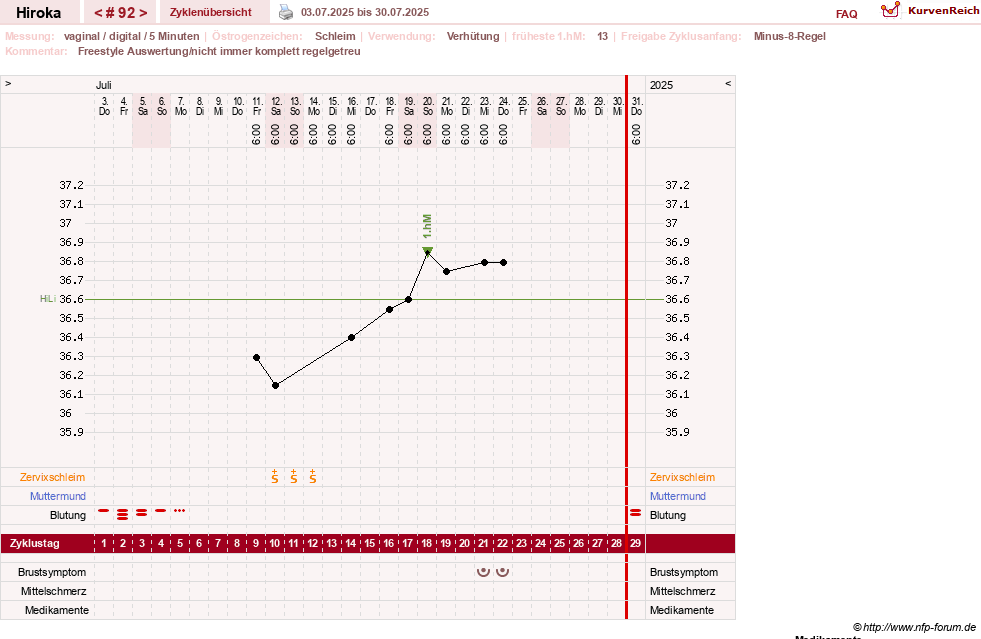This screenshot has width=981, height=639.
Task: Click the Hiroka user name tab
Action: [x=39, y=13]
